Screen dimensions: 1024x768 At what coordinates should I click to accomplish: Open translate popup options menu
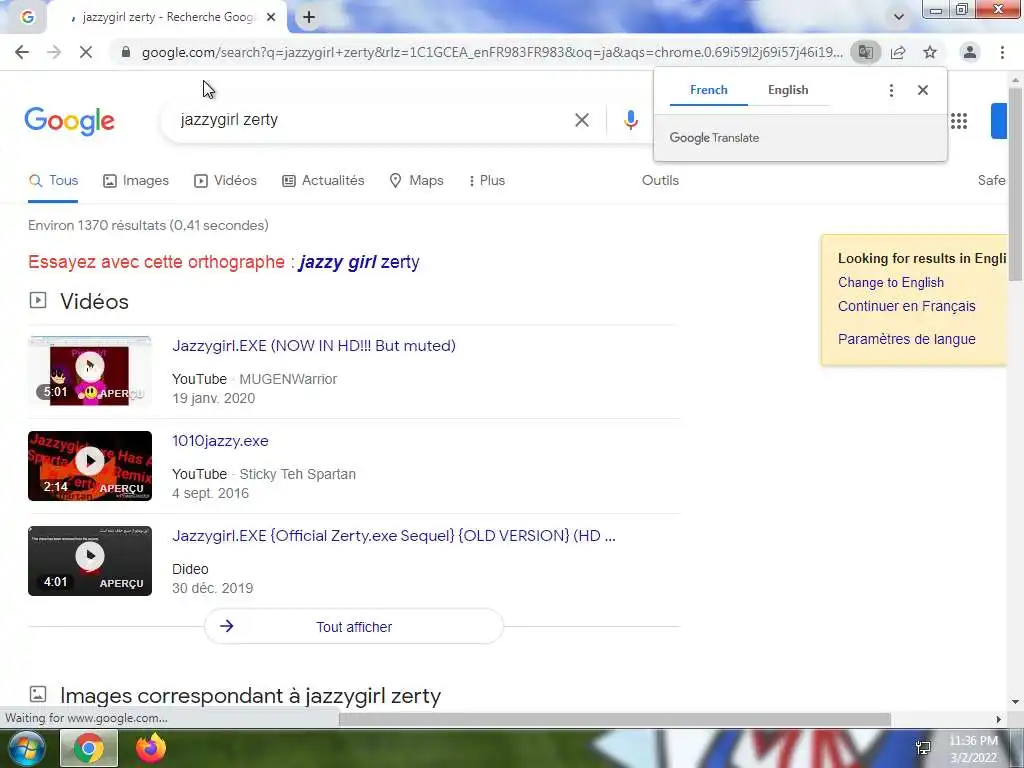point(891,90)
